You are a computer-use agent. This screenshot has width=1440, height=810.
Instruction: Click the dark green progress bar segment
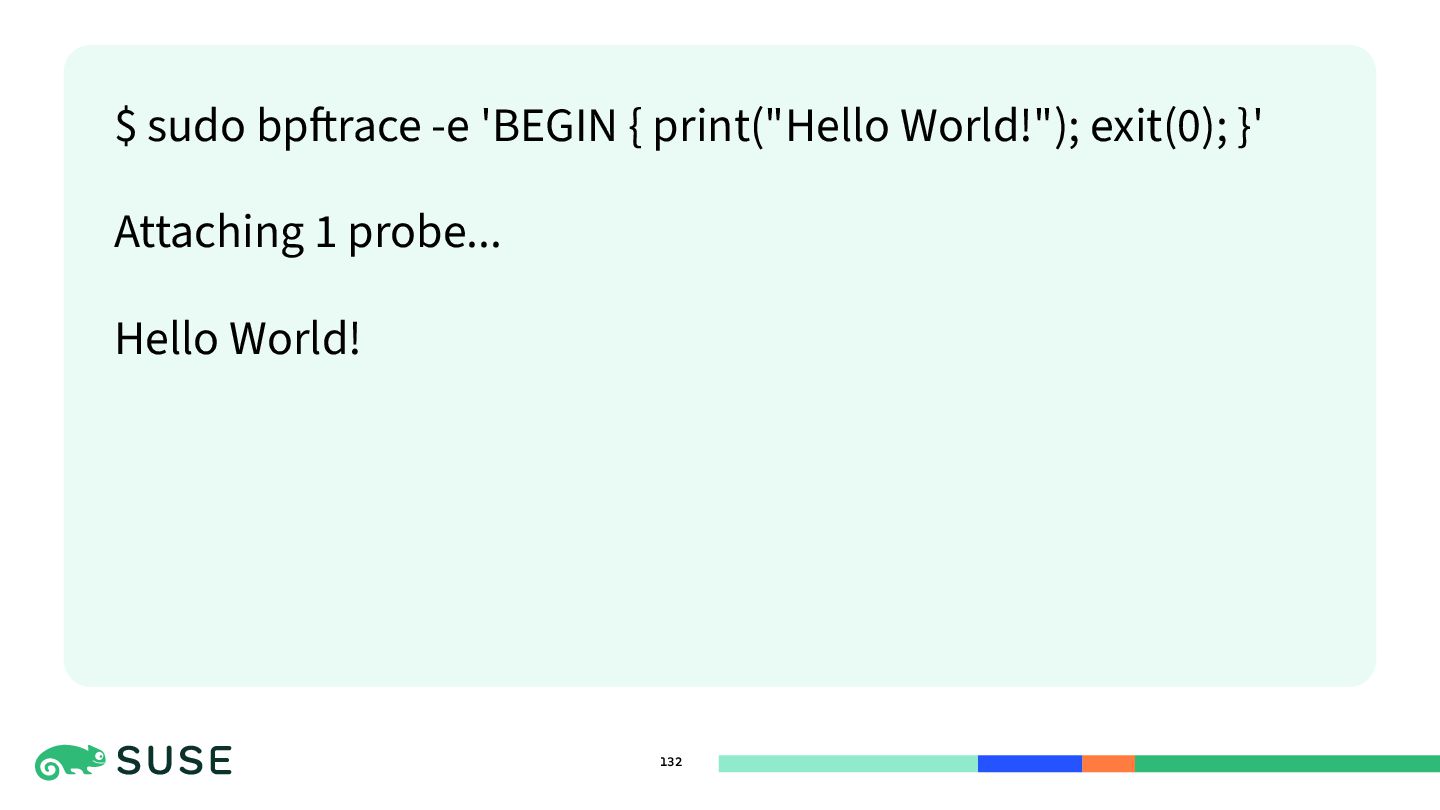(x=1287, y=764)
